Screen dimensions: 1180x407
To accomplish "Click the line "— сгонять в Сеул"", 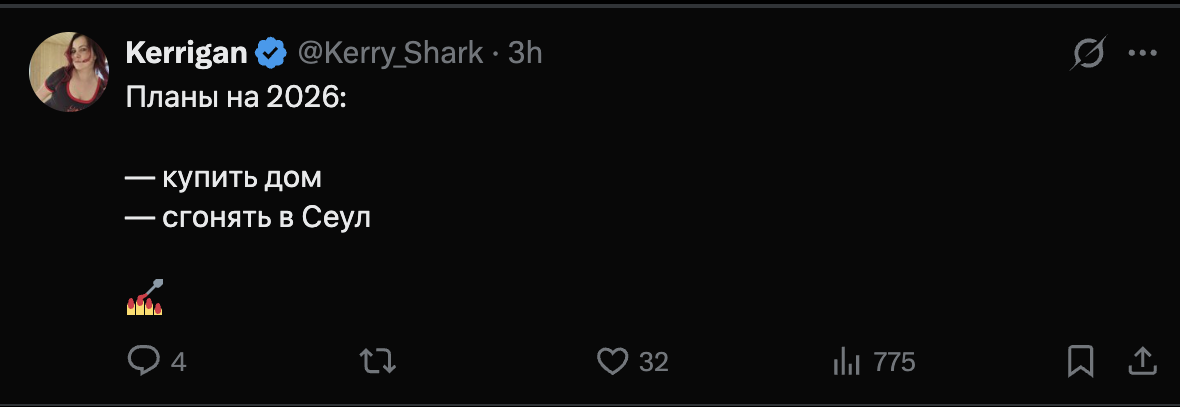I will 248,218.
